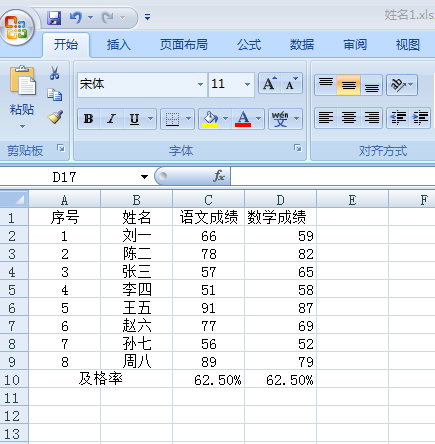Apply yellow fill color to cell

click(210, 119)
